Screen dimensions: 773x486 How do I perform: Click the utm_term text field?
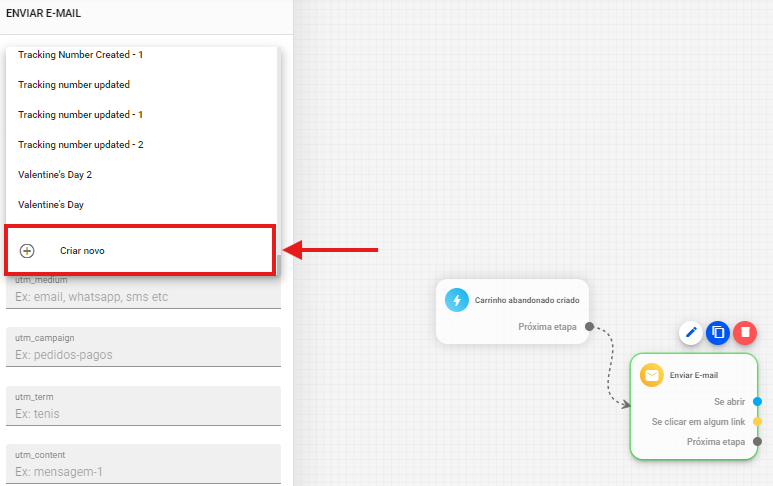click(143, 413)
